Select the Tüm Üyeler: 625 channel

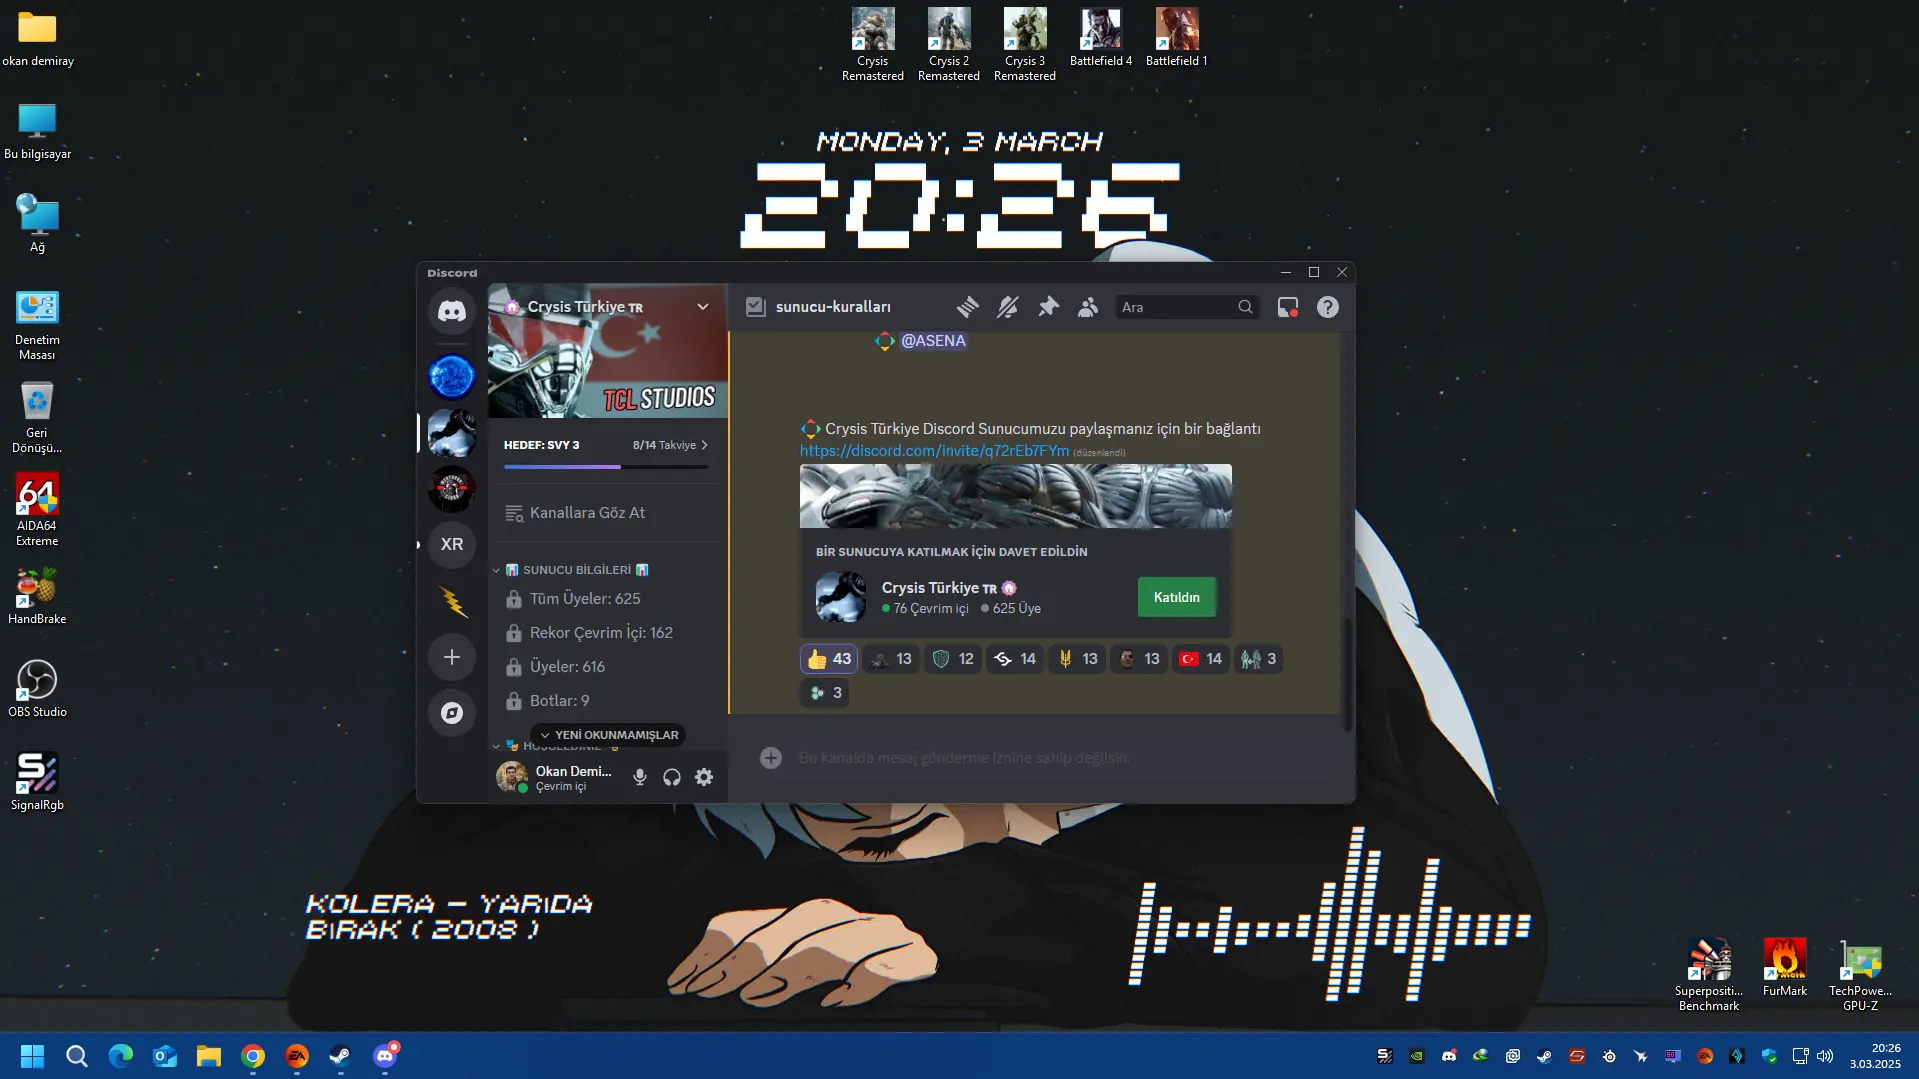607,599
